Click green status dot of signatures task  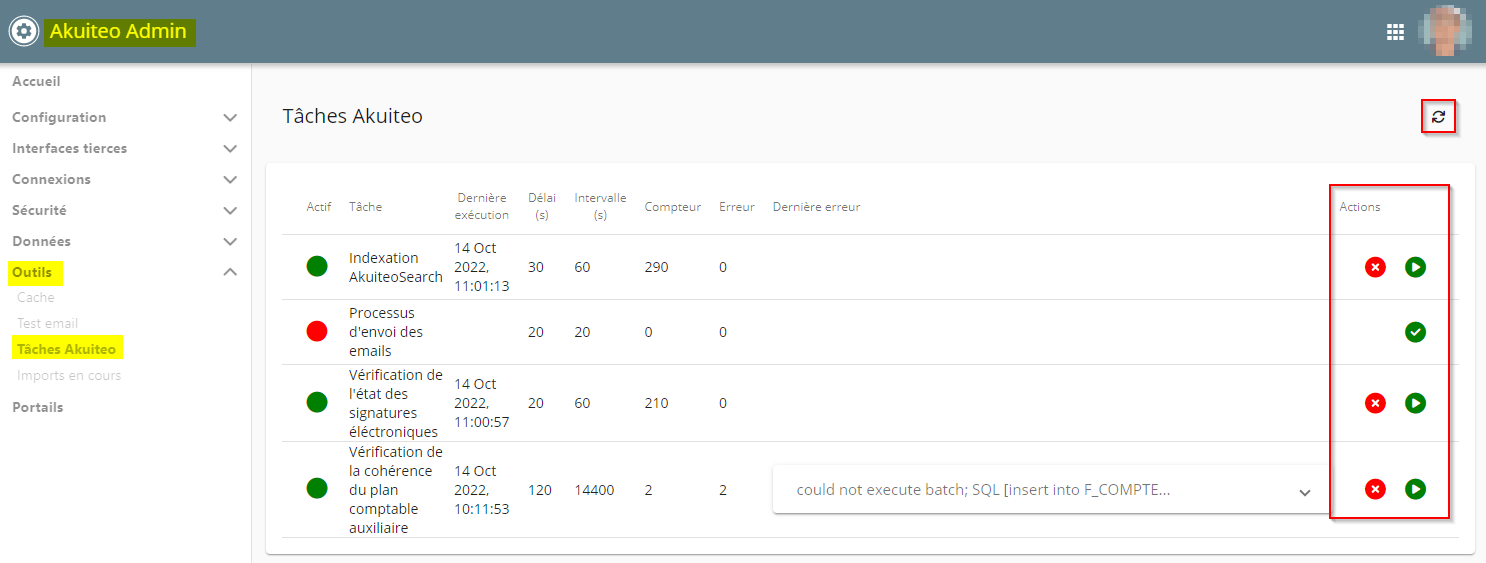click(x=317, y=402)
